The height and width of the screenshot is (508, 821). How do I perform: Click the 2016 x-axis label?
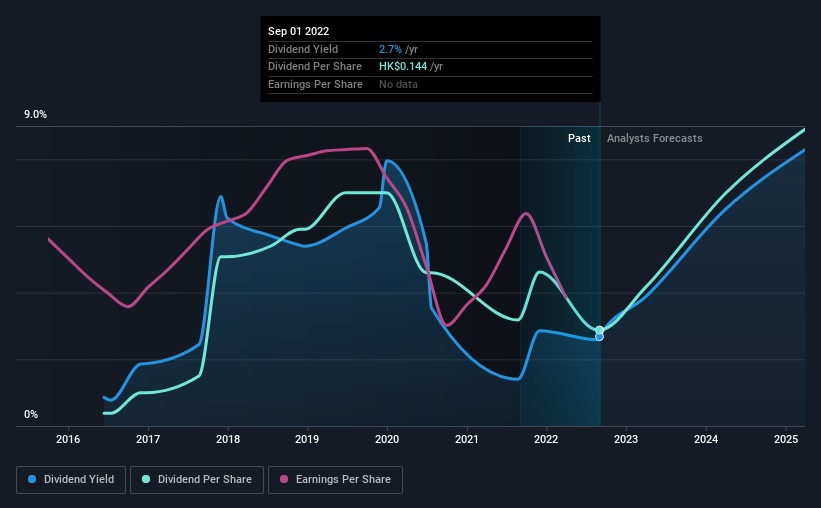pyautogui.click(x=68, y=439)
